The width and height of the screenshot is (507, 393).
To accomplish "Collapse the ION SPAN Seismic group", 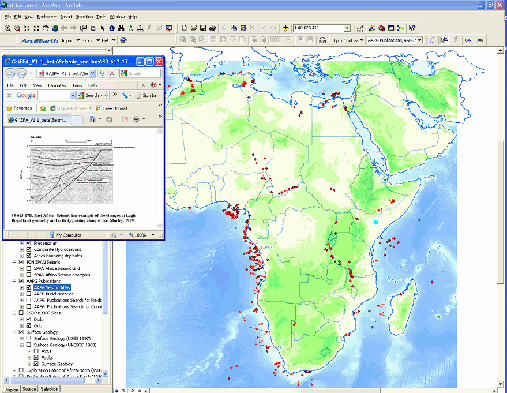I will 15,262.
